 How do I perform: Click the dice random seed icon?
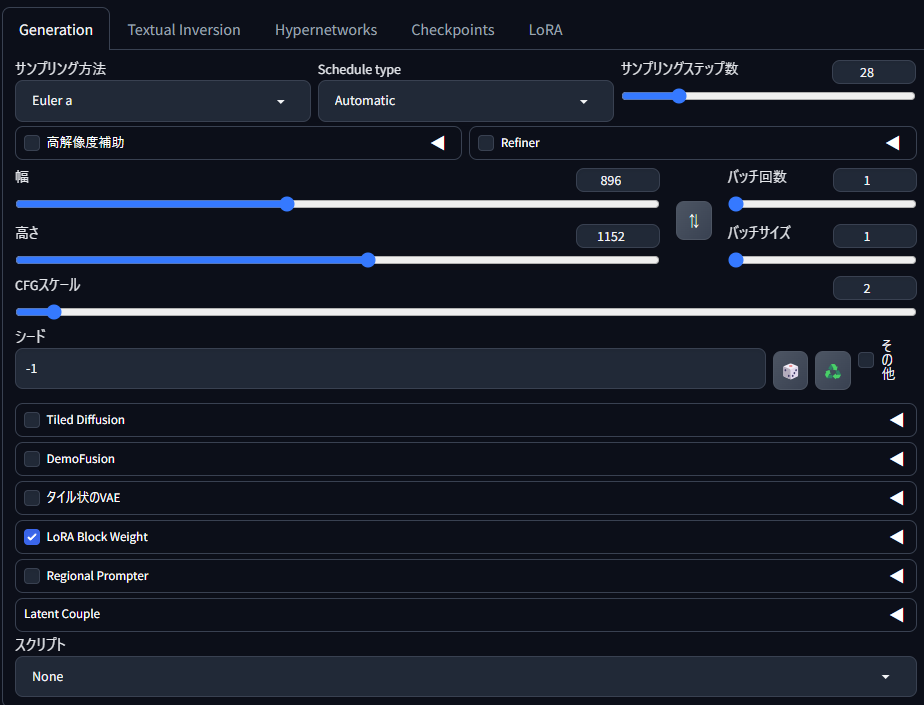(790, 370)
